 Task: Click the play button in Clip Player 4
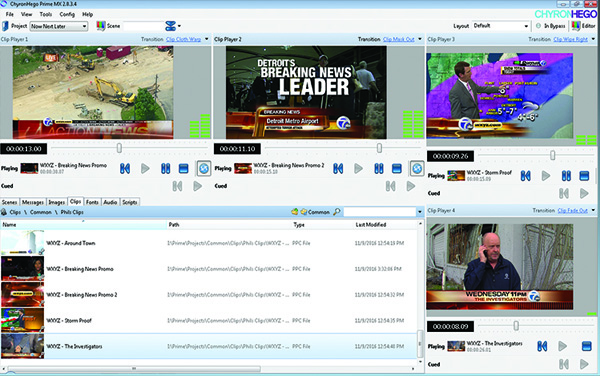click(x=562, y=347)
